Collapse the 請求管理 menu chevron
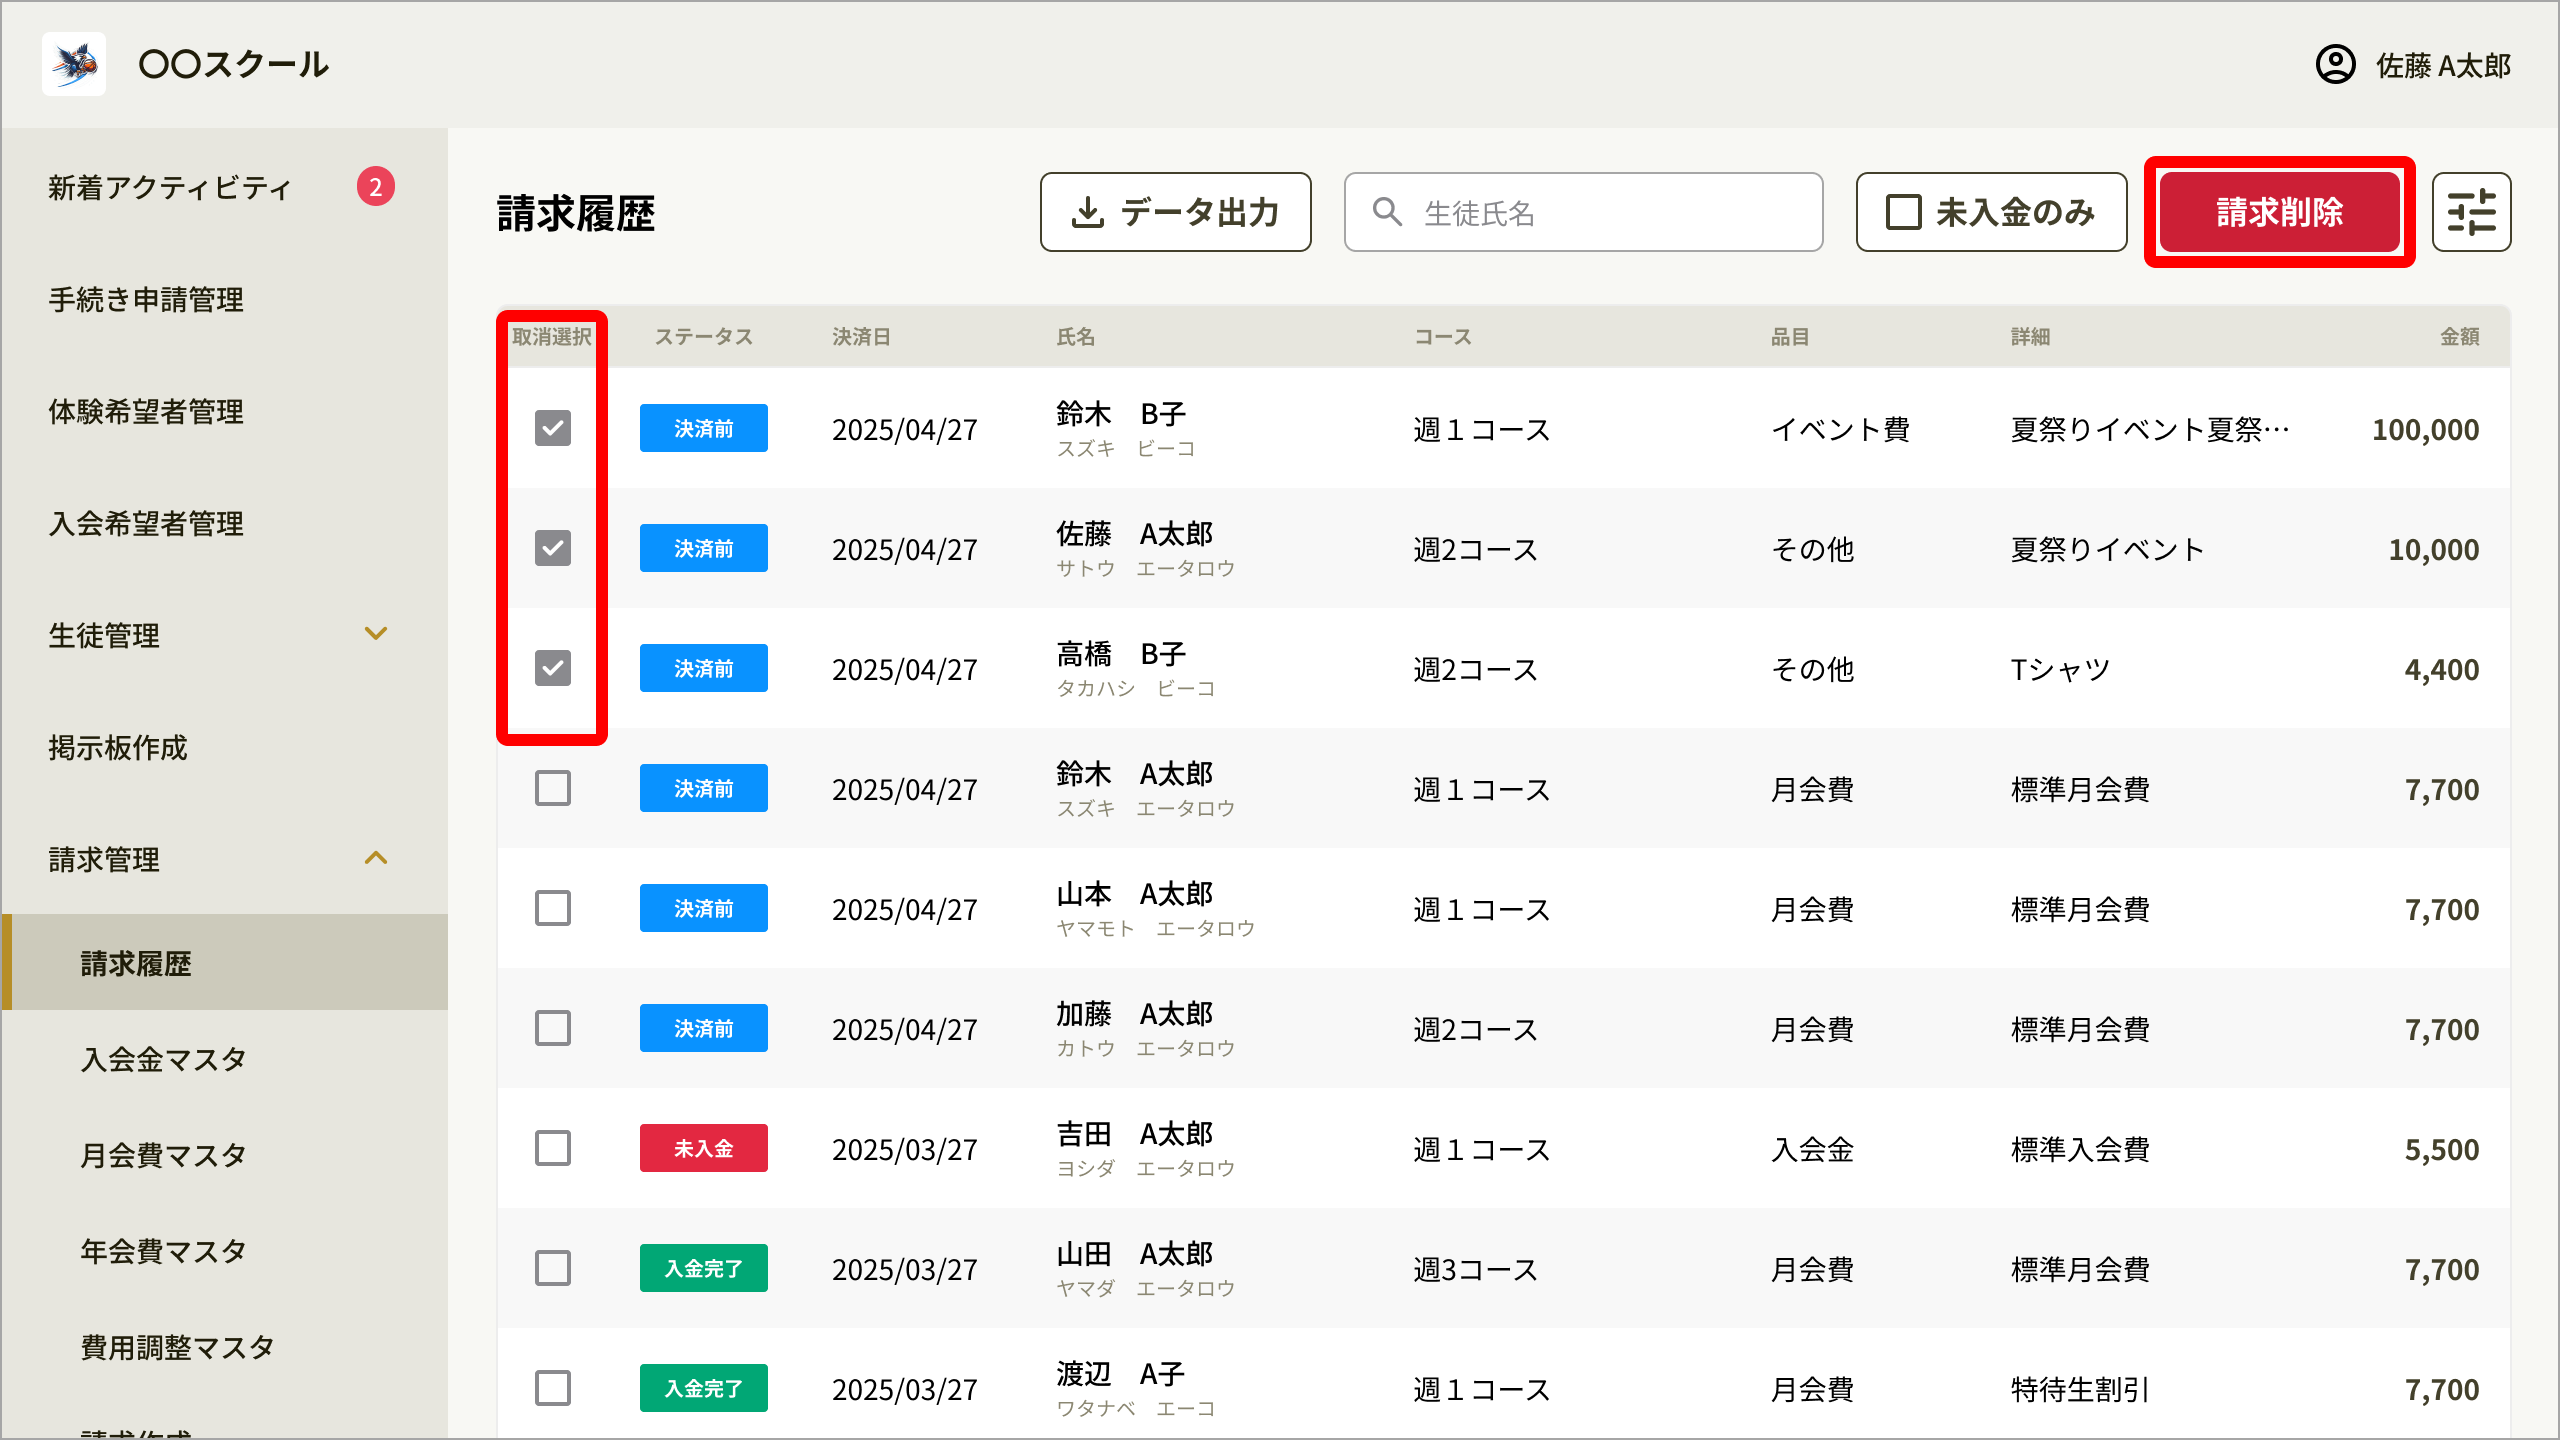The height and width of the screenshot is (1440, 2560). [376, 858]
